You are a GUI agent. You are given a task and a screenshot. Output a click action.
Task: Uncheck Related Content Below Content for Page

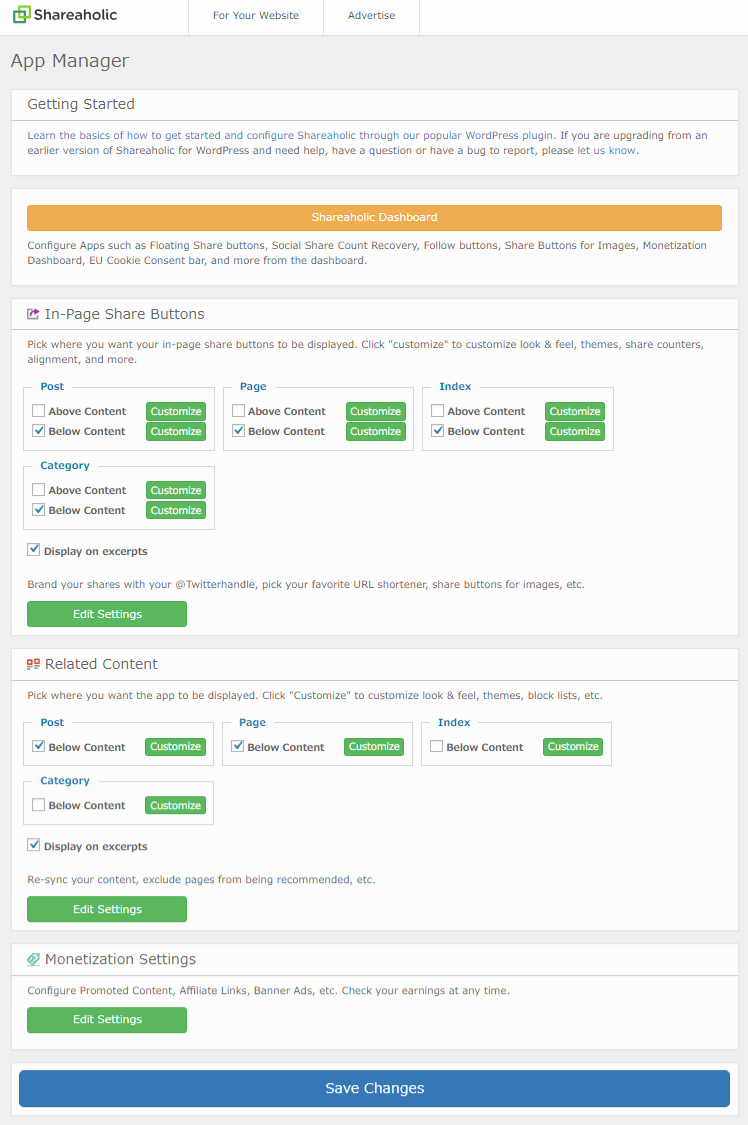[x=238, y=747]
